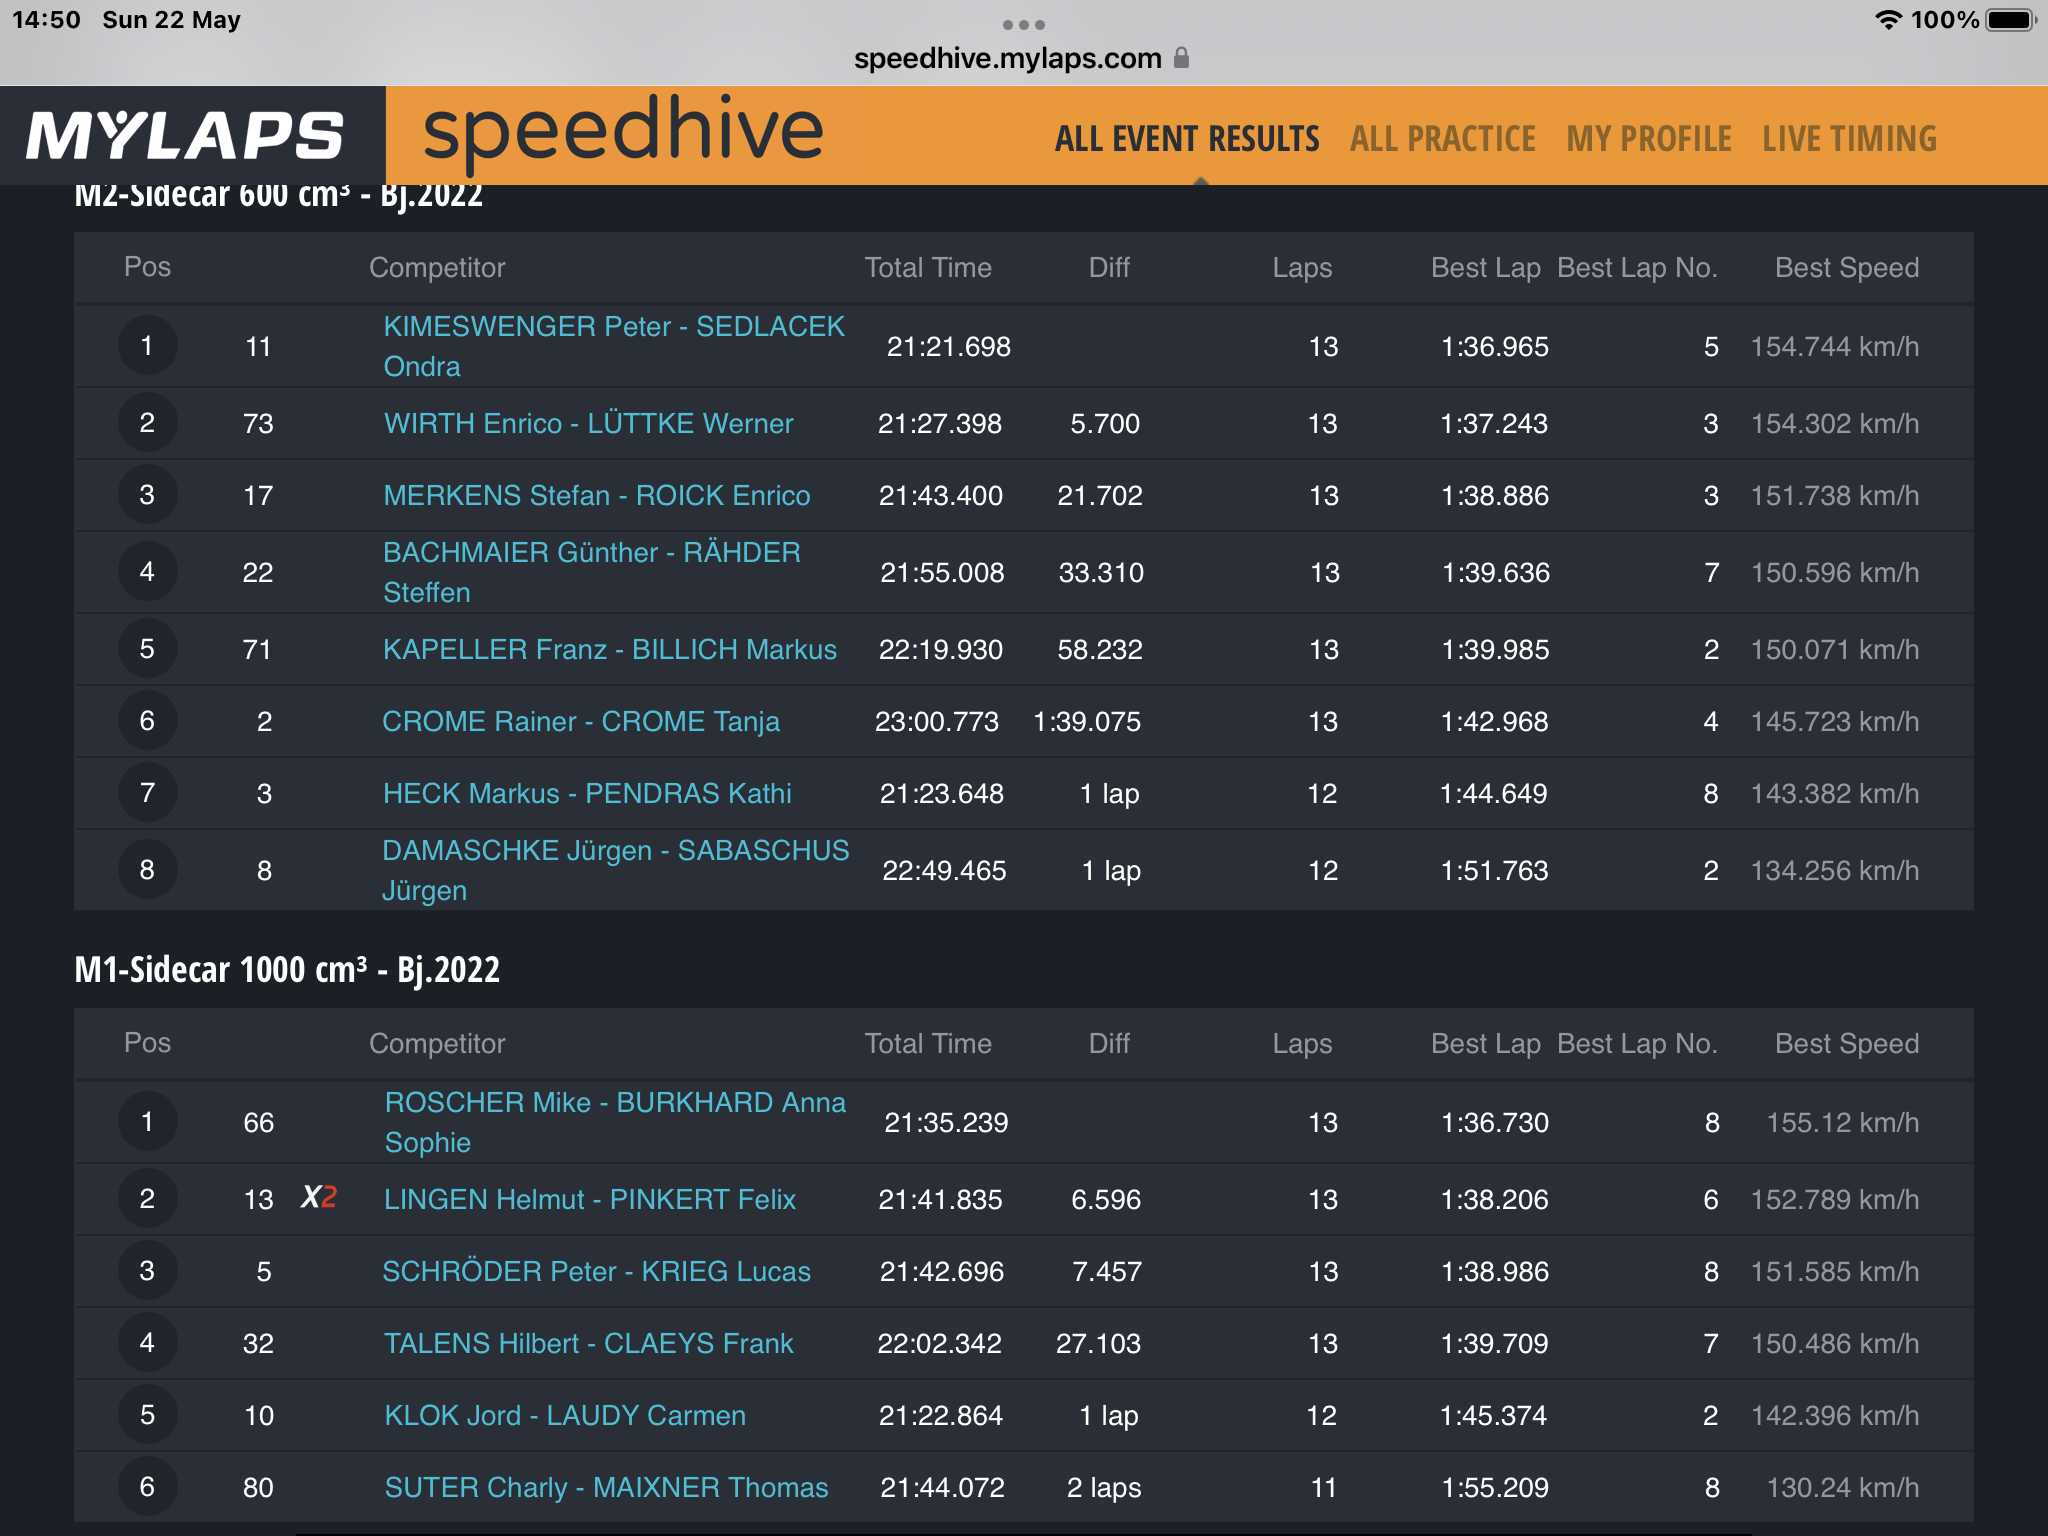Open HECK Markus - PENDRAS Kathi link
The height and width of the screenshot is (1536, 2048).
tap(587, 793)
